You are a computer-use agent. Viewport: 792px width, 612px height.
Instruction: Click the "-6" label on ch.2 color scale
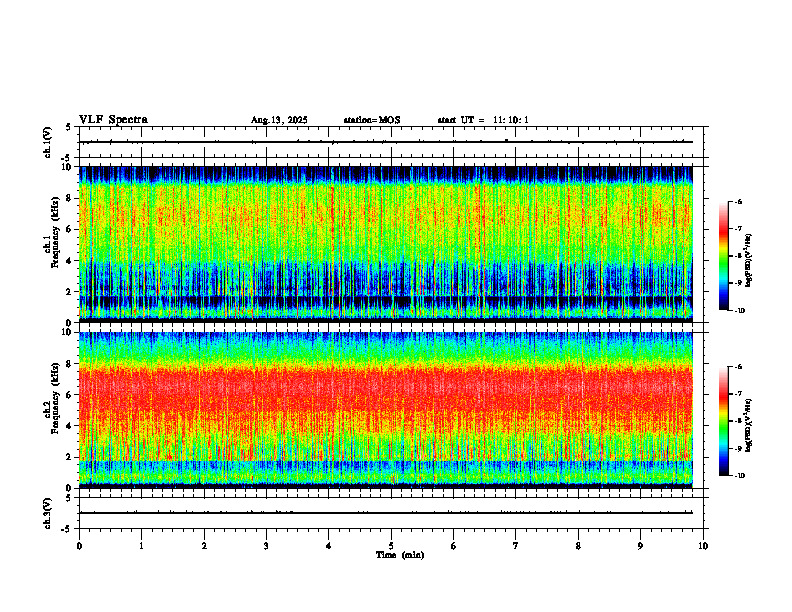738,367
